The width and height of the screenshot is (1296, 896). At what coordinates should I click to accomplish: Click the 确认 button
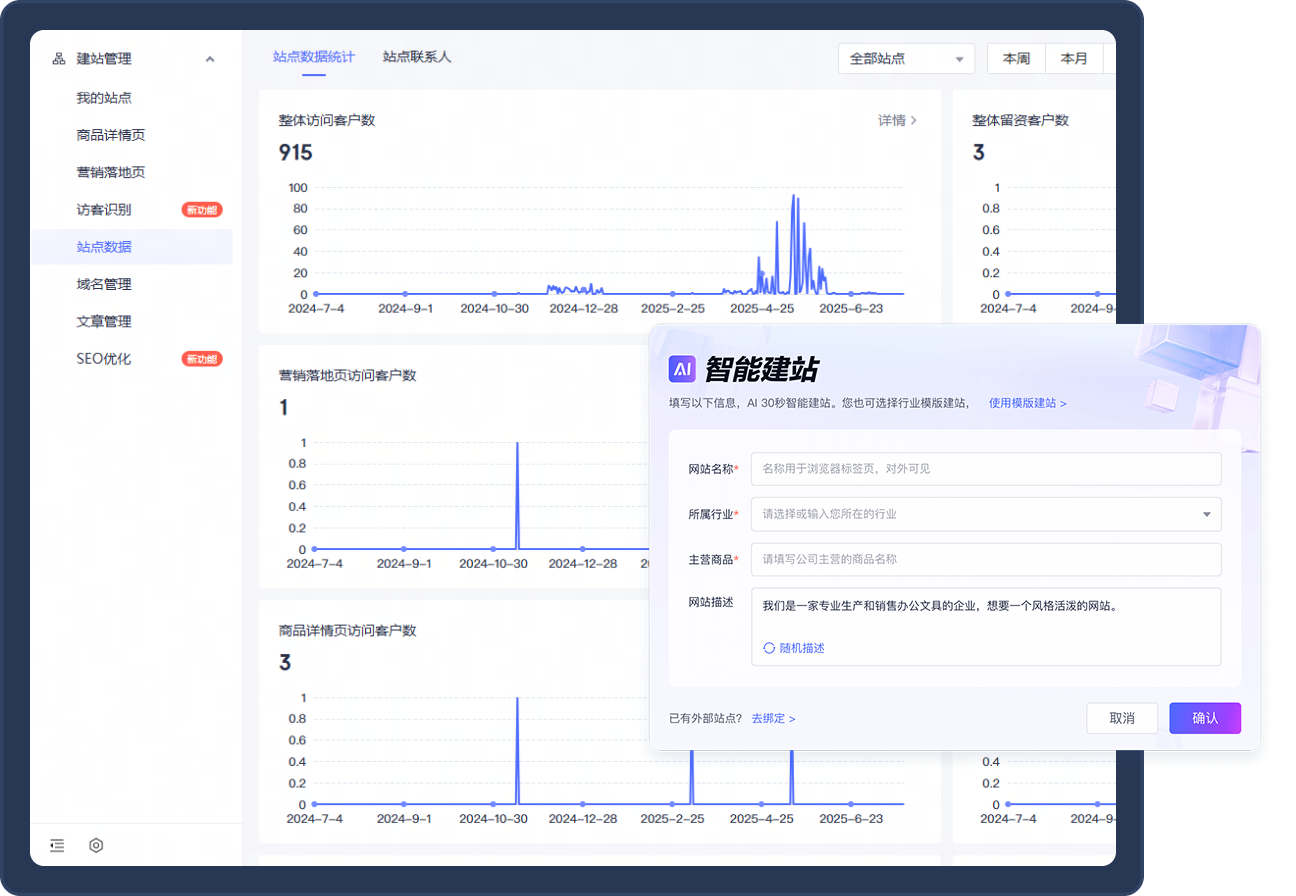[1205, 718]
